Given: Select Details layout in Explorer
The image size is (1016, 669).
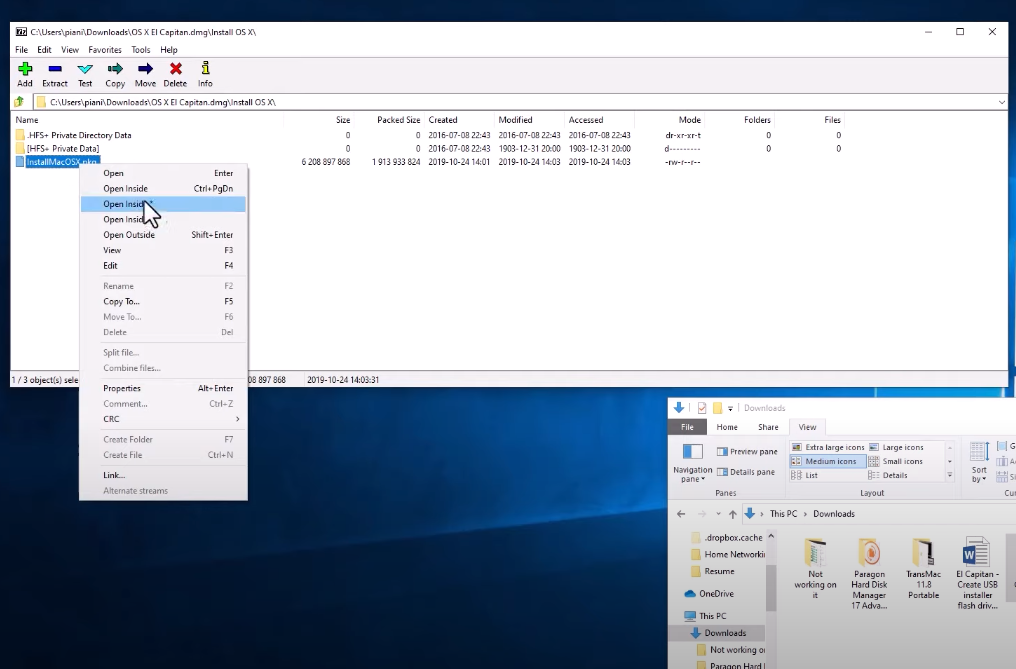Looking at the screenshot, I should pyautogui.click(x=888, y=475).
